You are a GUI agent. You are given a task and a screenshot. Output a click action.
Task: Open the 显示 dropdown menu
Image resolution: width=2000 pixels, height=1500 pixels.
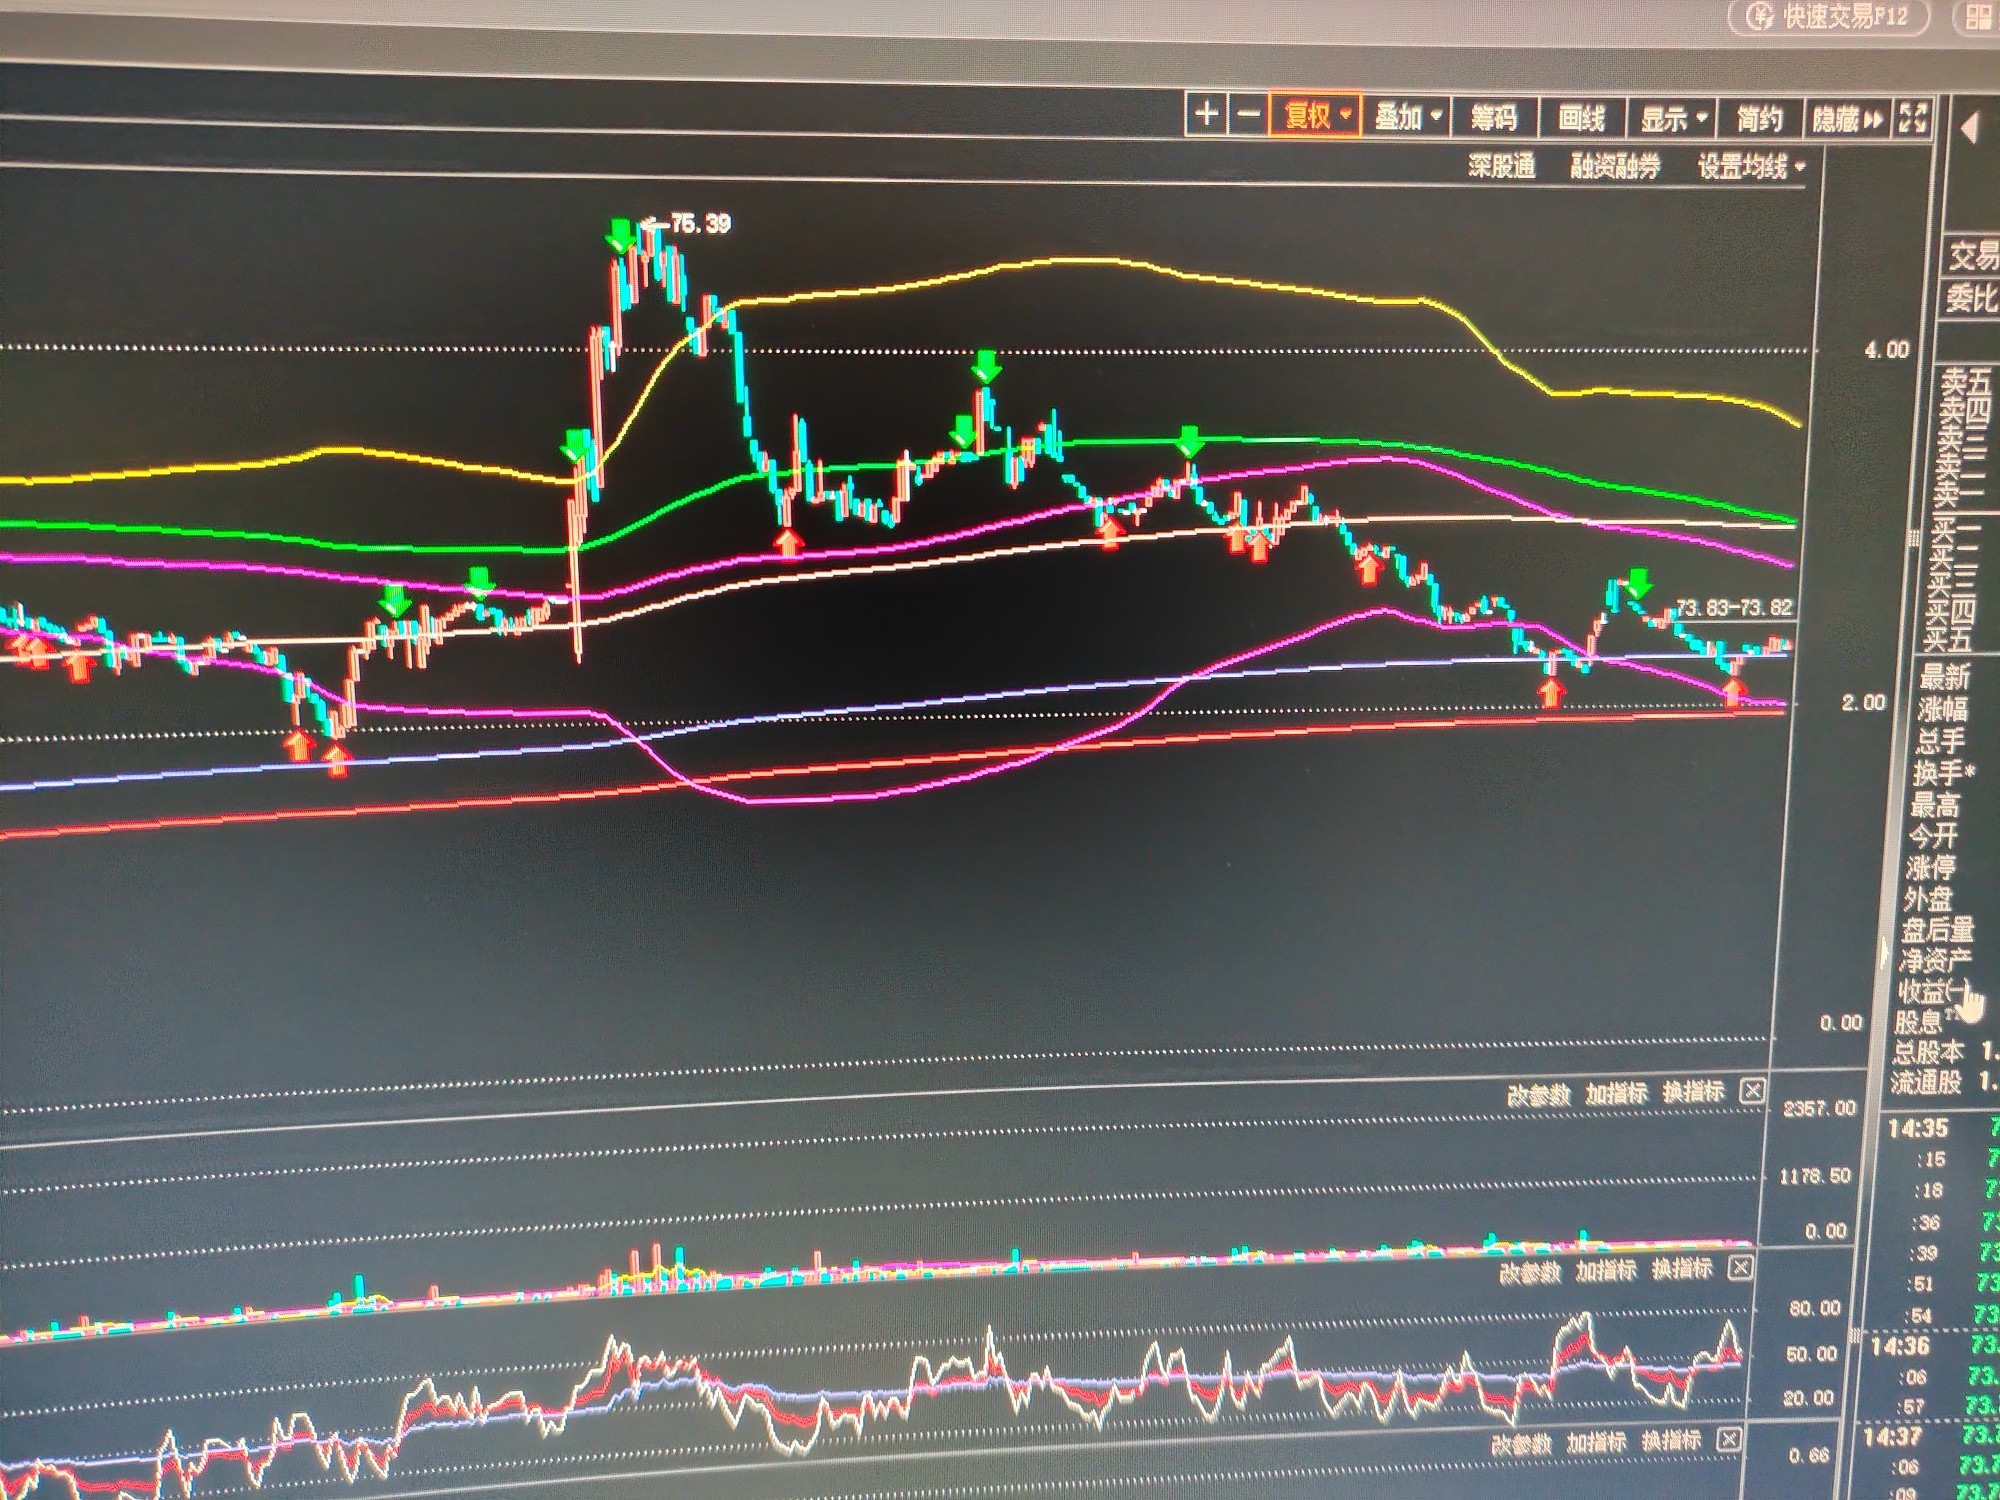1671,121
